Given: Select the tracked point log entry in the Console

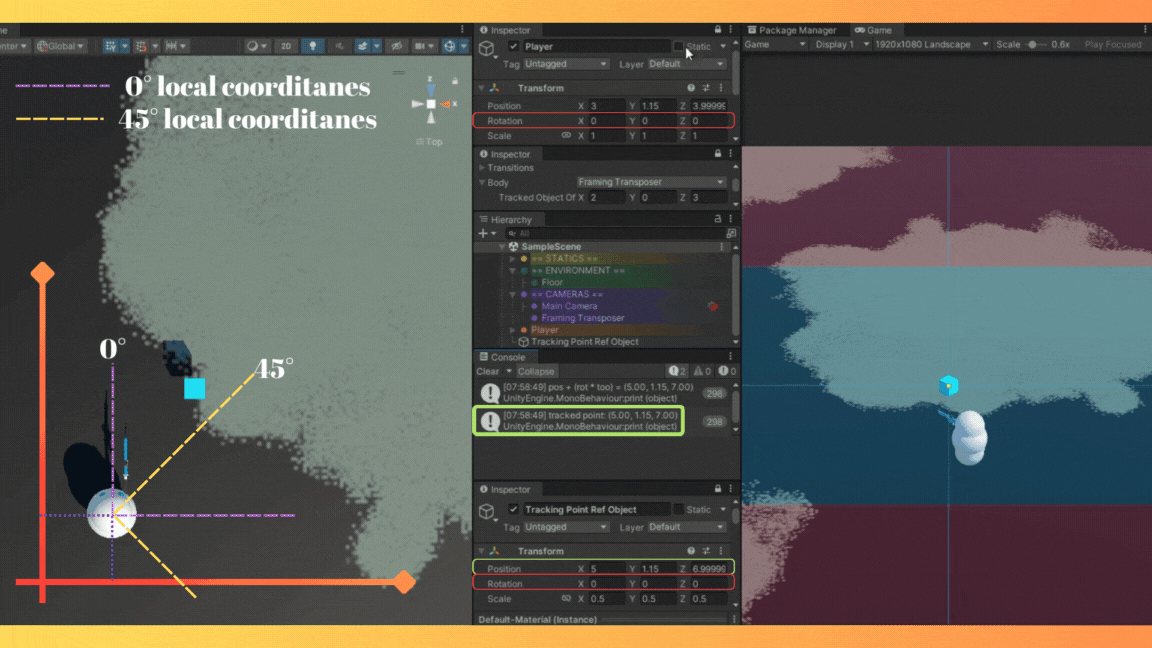Looking at the screenshot, I should tap(588, 417).
